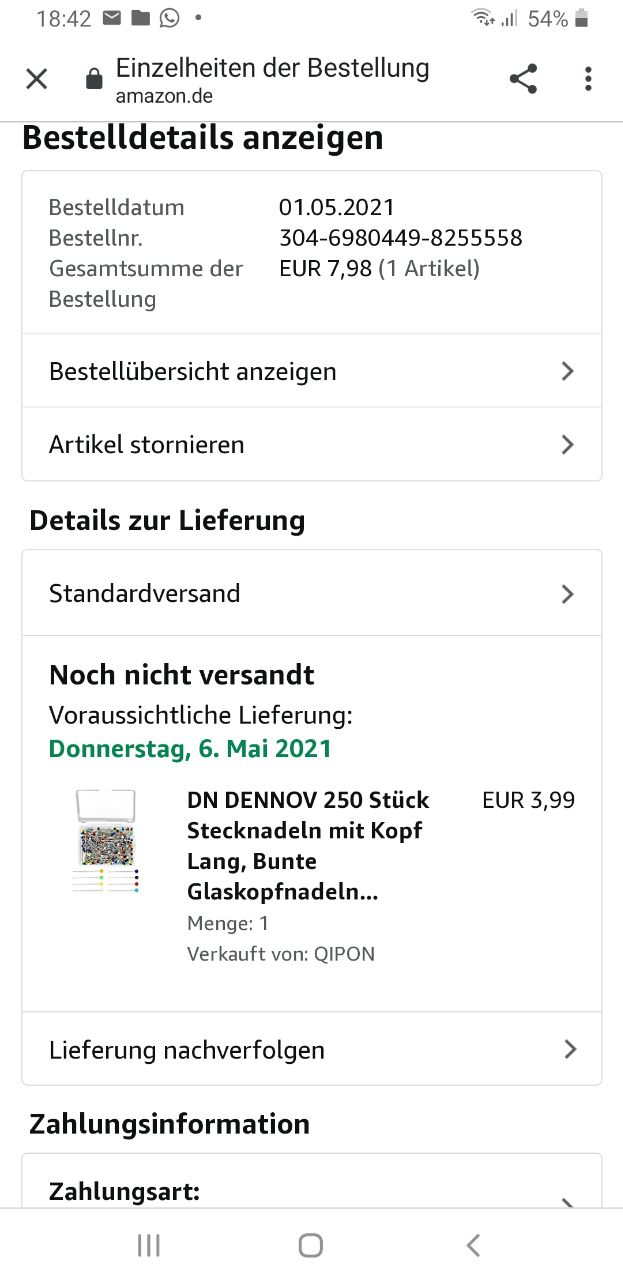Viewport: 623px width, 1280px height.
Task: Close the browser tab with X icon
Action: click(x=37, y=79)
